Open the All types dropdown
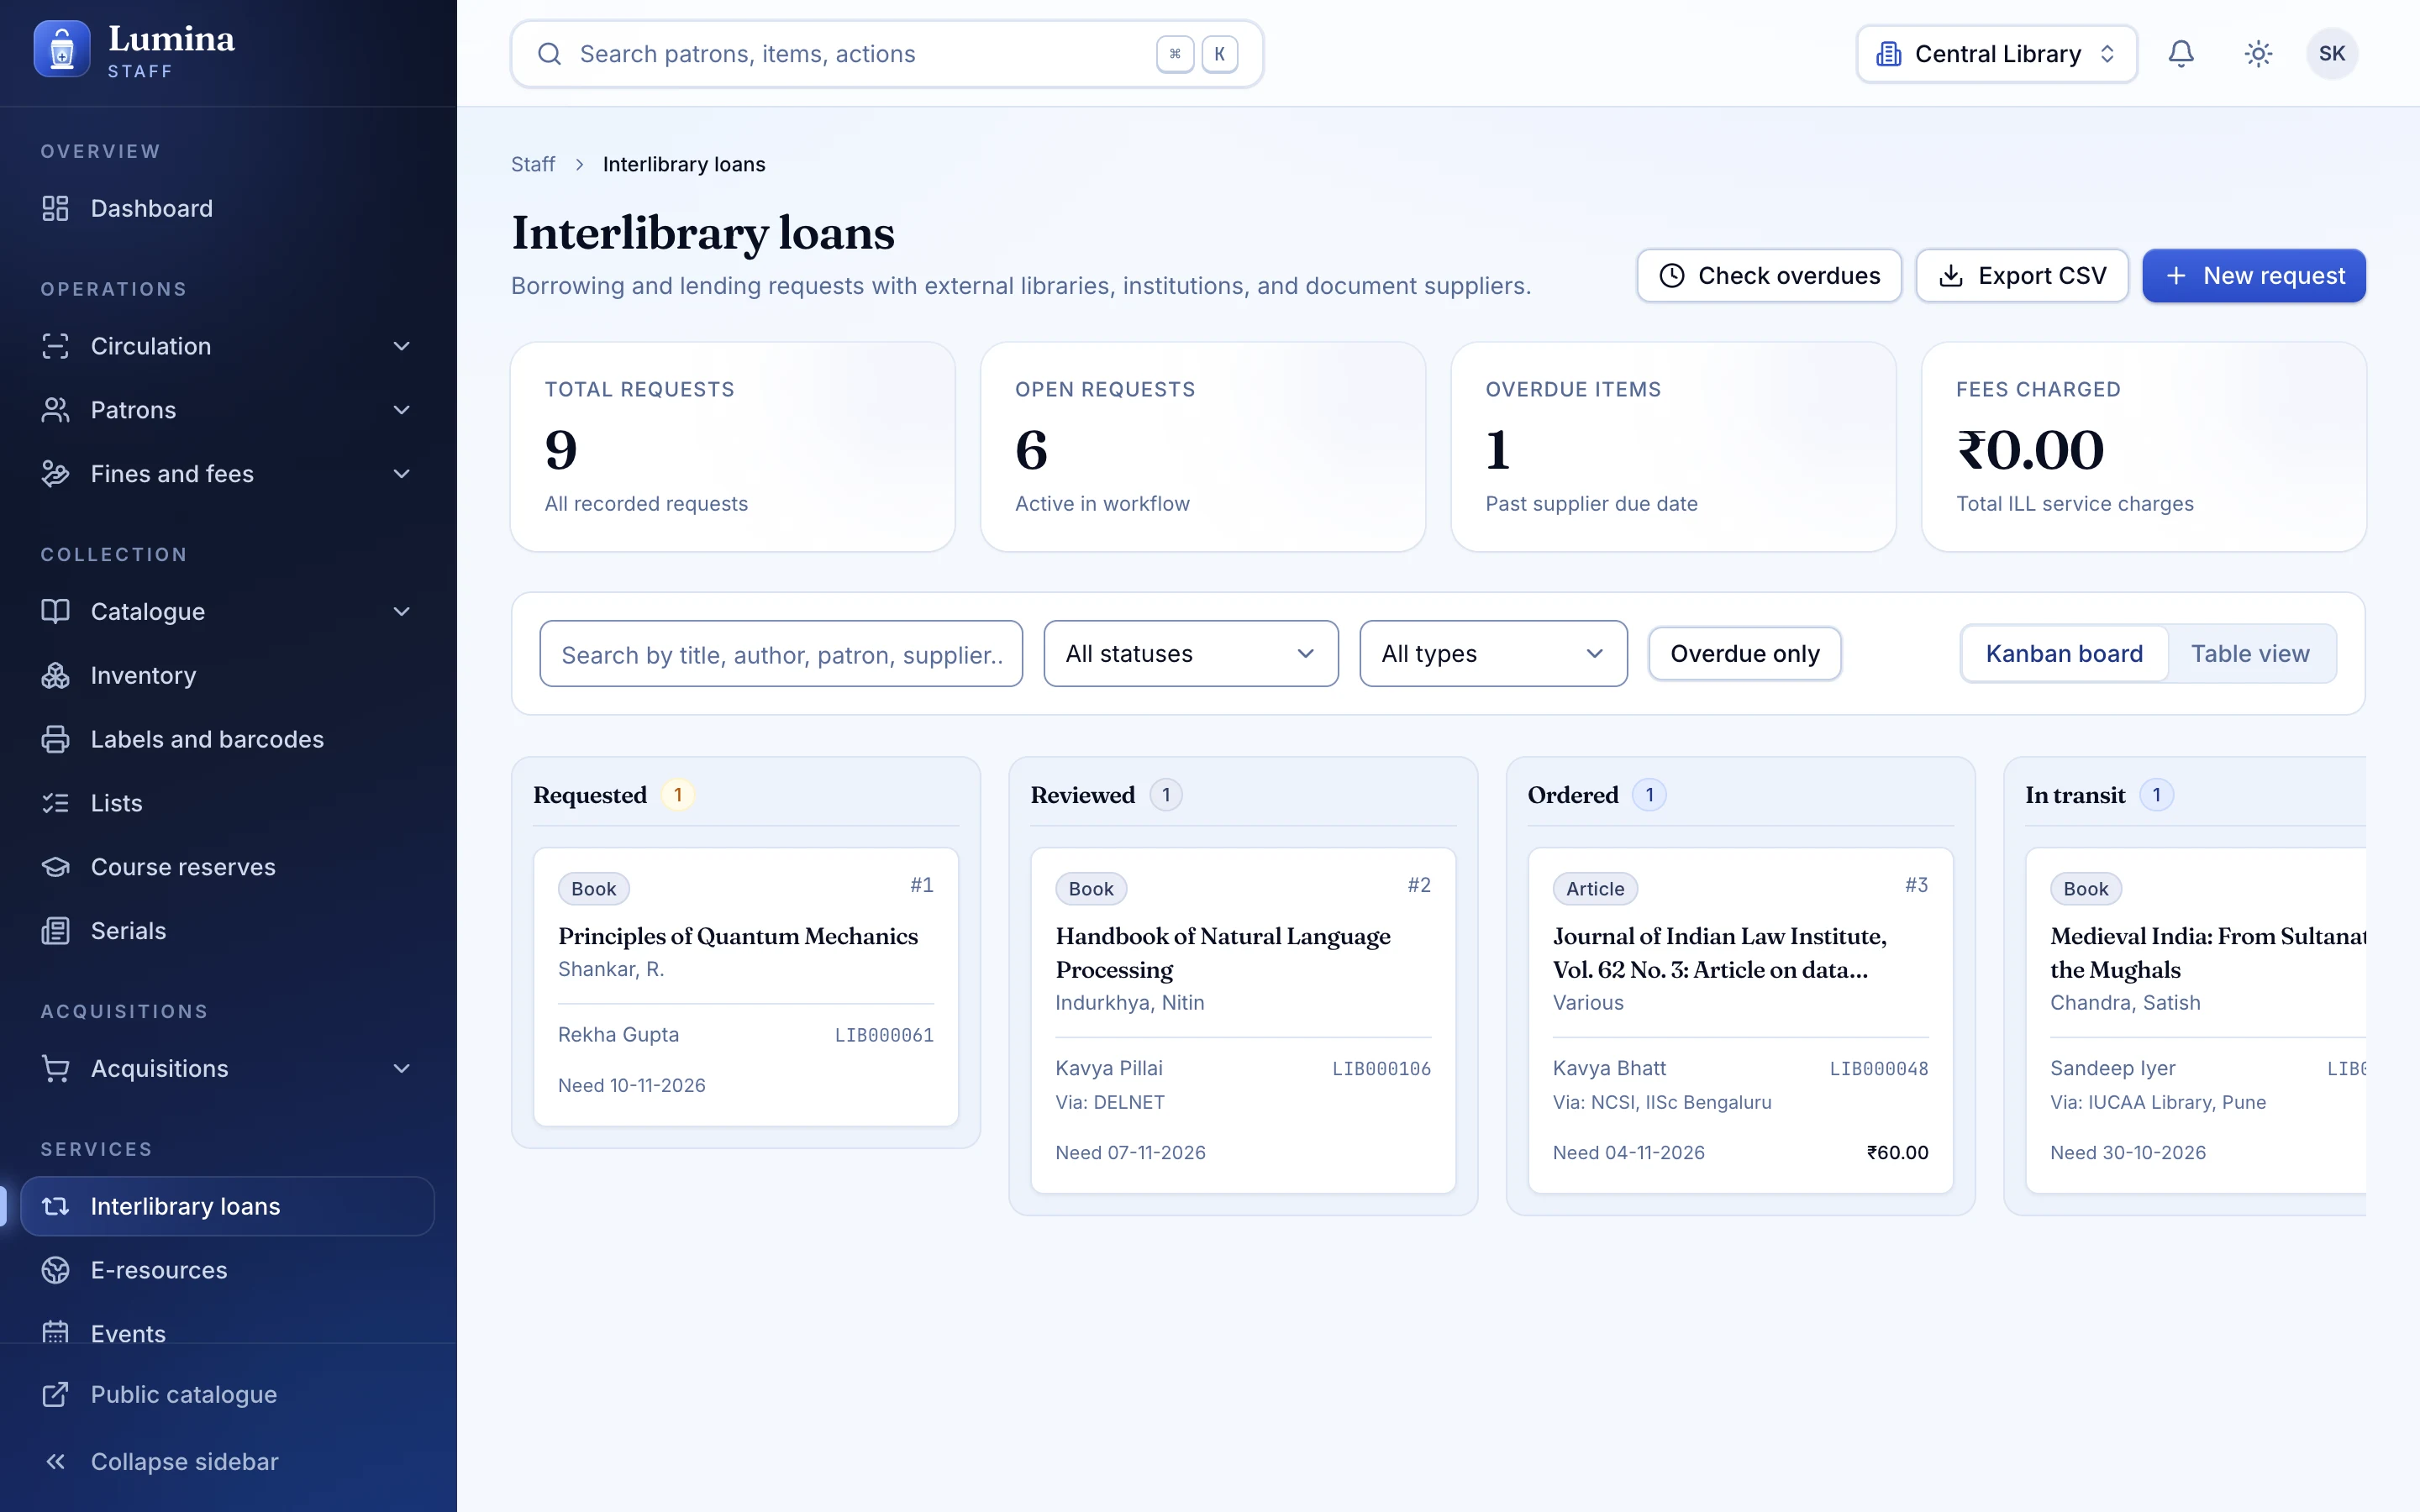 [x=1493, y=654]
